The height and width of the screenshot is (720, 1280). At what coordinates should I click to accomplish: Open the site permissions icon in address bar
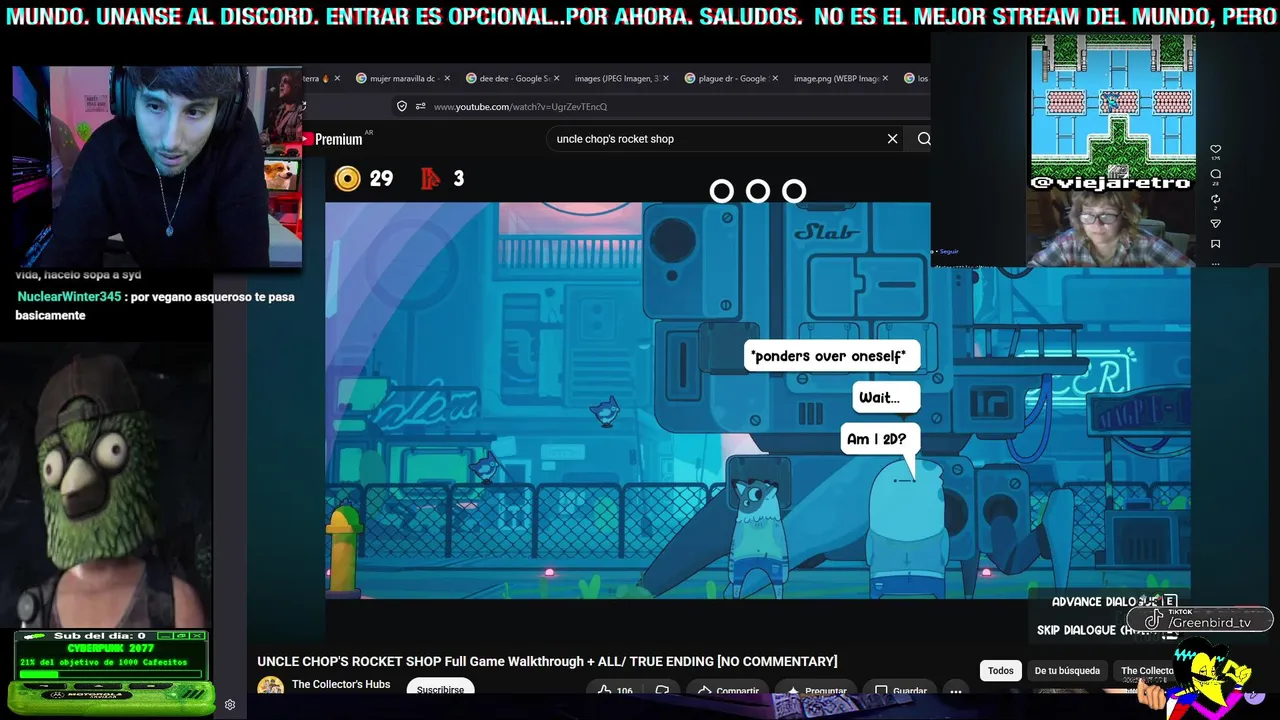pos(420,106)
